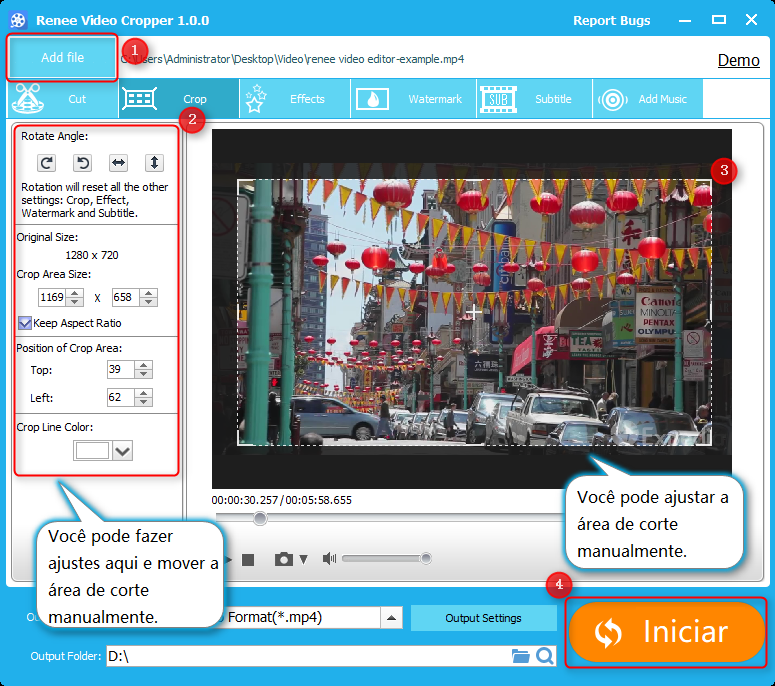Open the Subtitle tab
775x686 pixels.
pos(534,98)
